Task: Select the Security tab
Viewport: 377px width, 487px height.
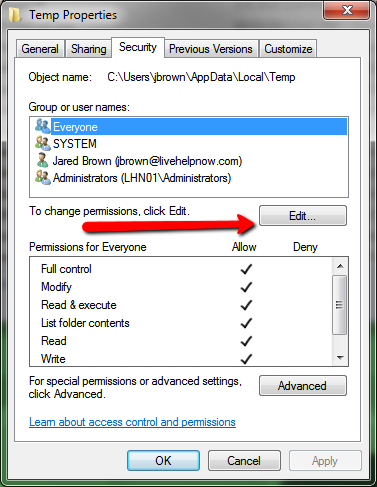Action: click(138, 47)
